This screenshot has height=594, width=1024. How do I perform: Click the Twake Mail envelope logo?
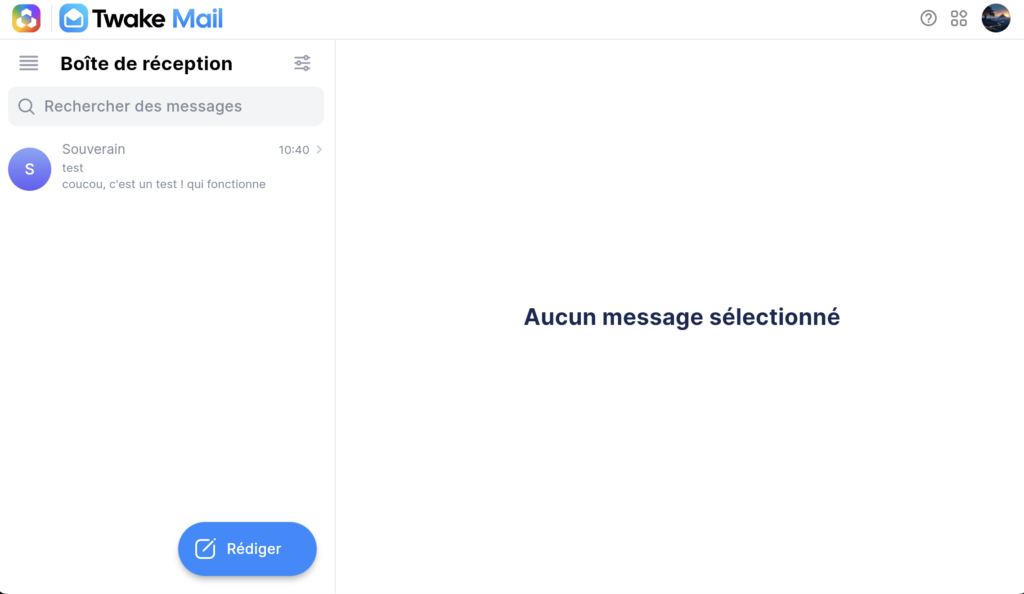[75, 17]
